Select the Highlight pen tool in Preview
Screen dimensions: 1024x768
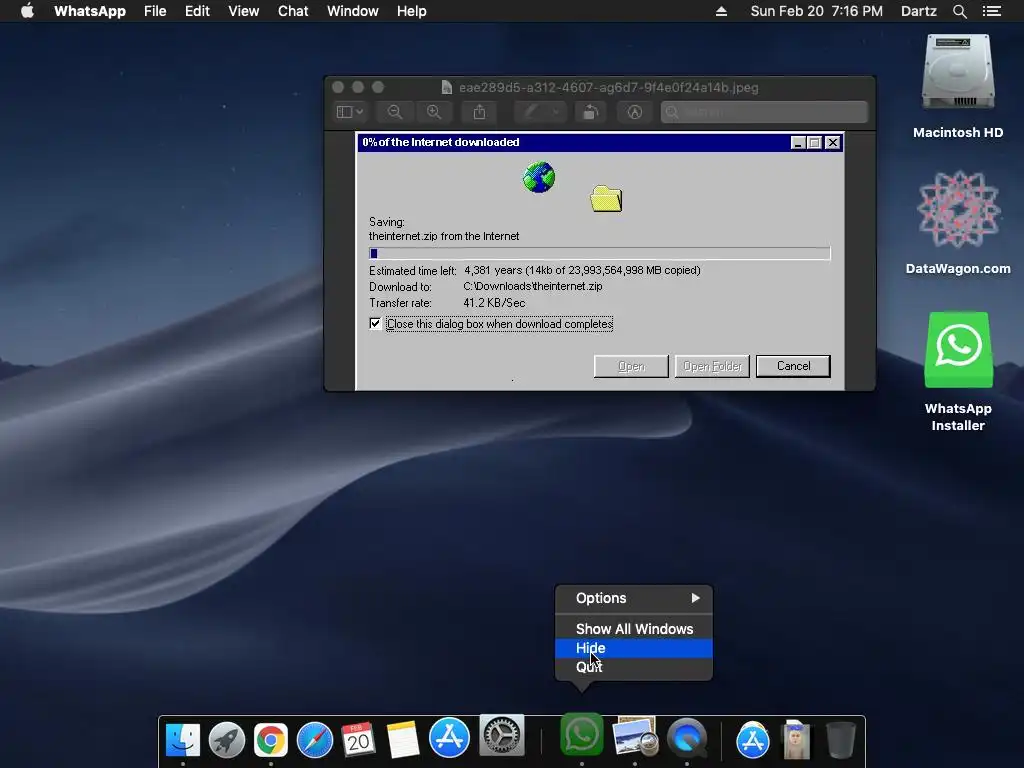[x=532, y=112]
